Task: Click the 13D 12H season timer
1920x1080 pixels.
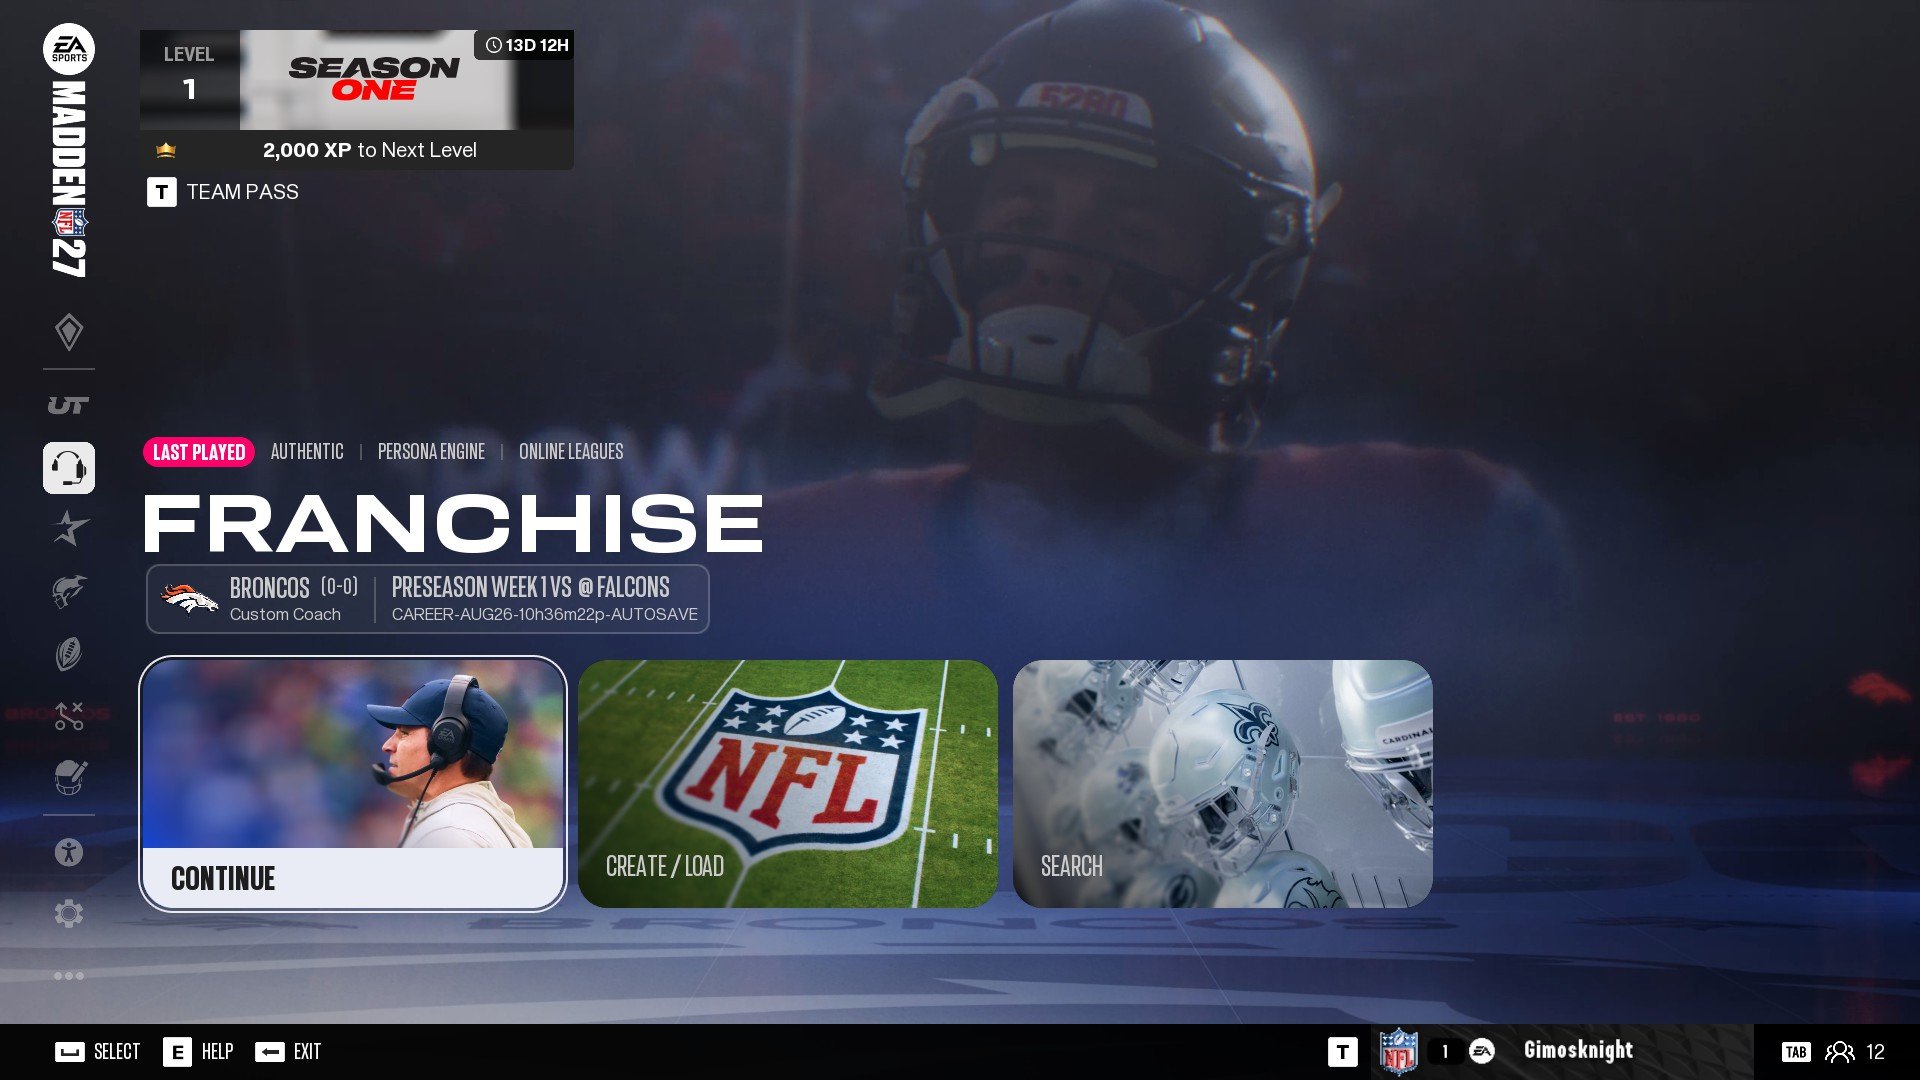Action: click(x=526, y=45)
